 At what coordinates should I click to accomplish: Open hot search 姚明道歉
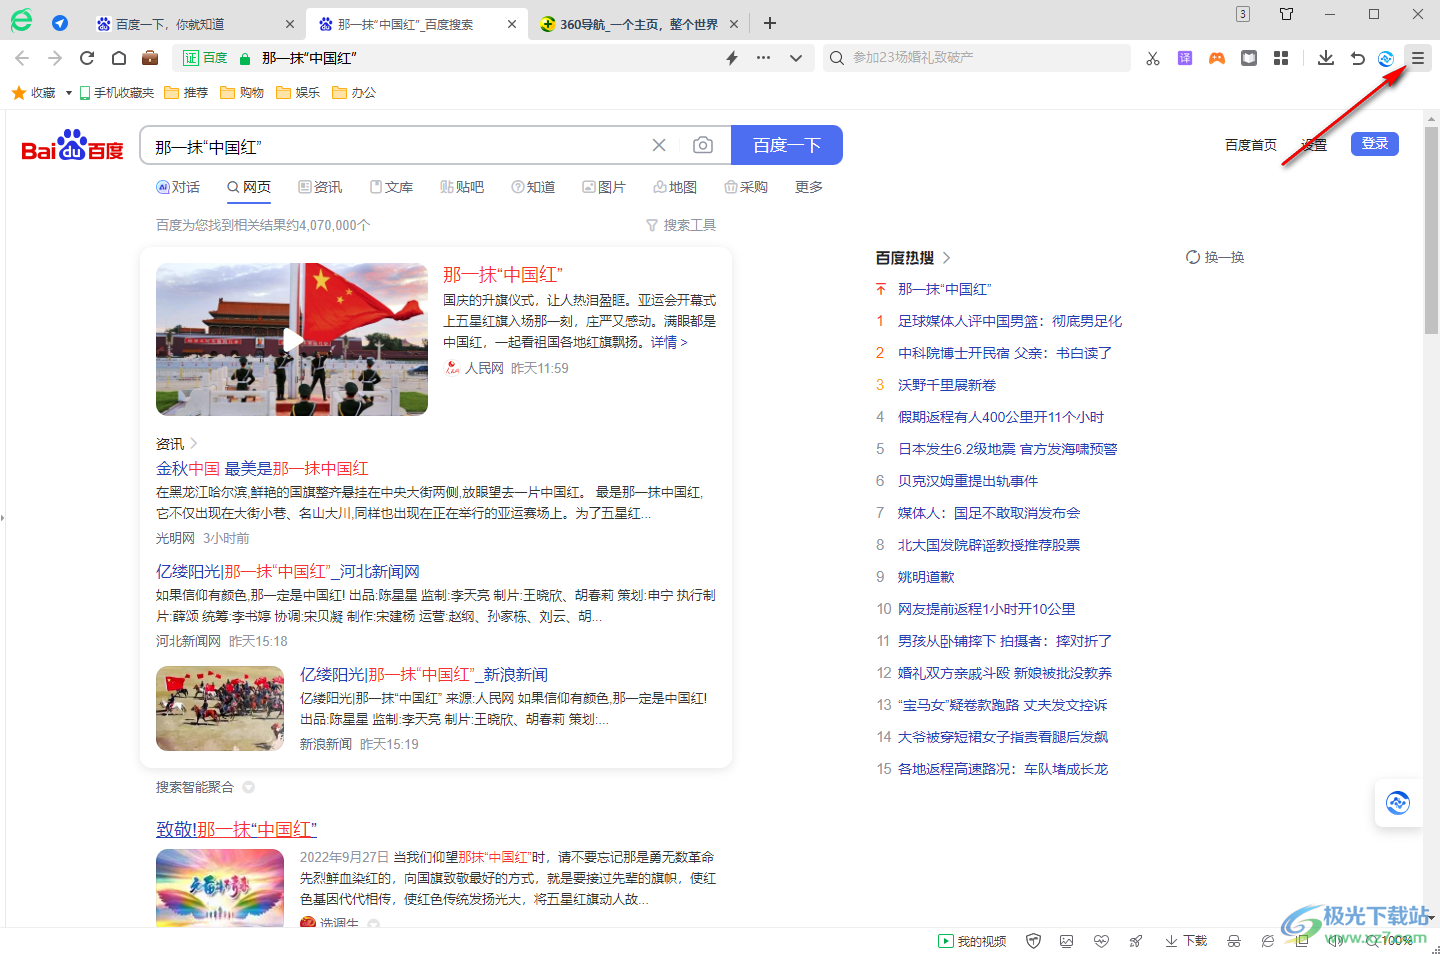coord(926,577)
